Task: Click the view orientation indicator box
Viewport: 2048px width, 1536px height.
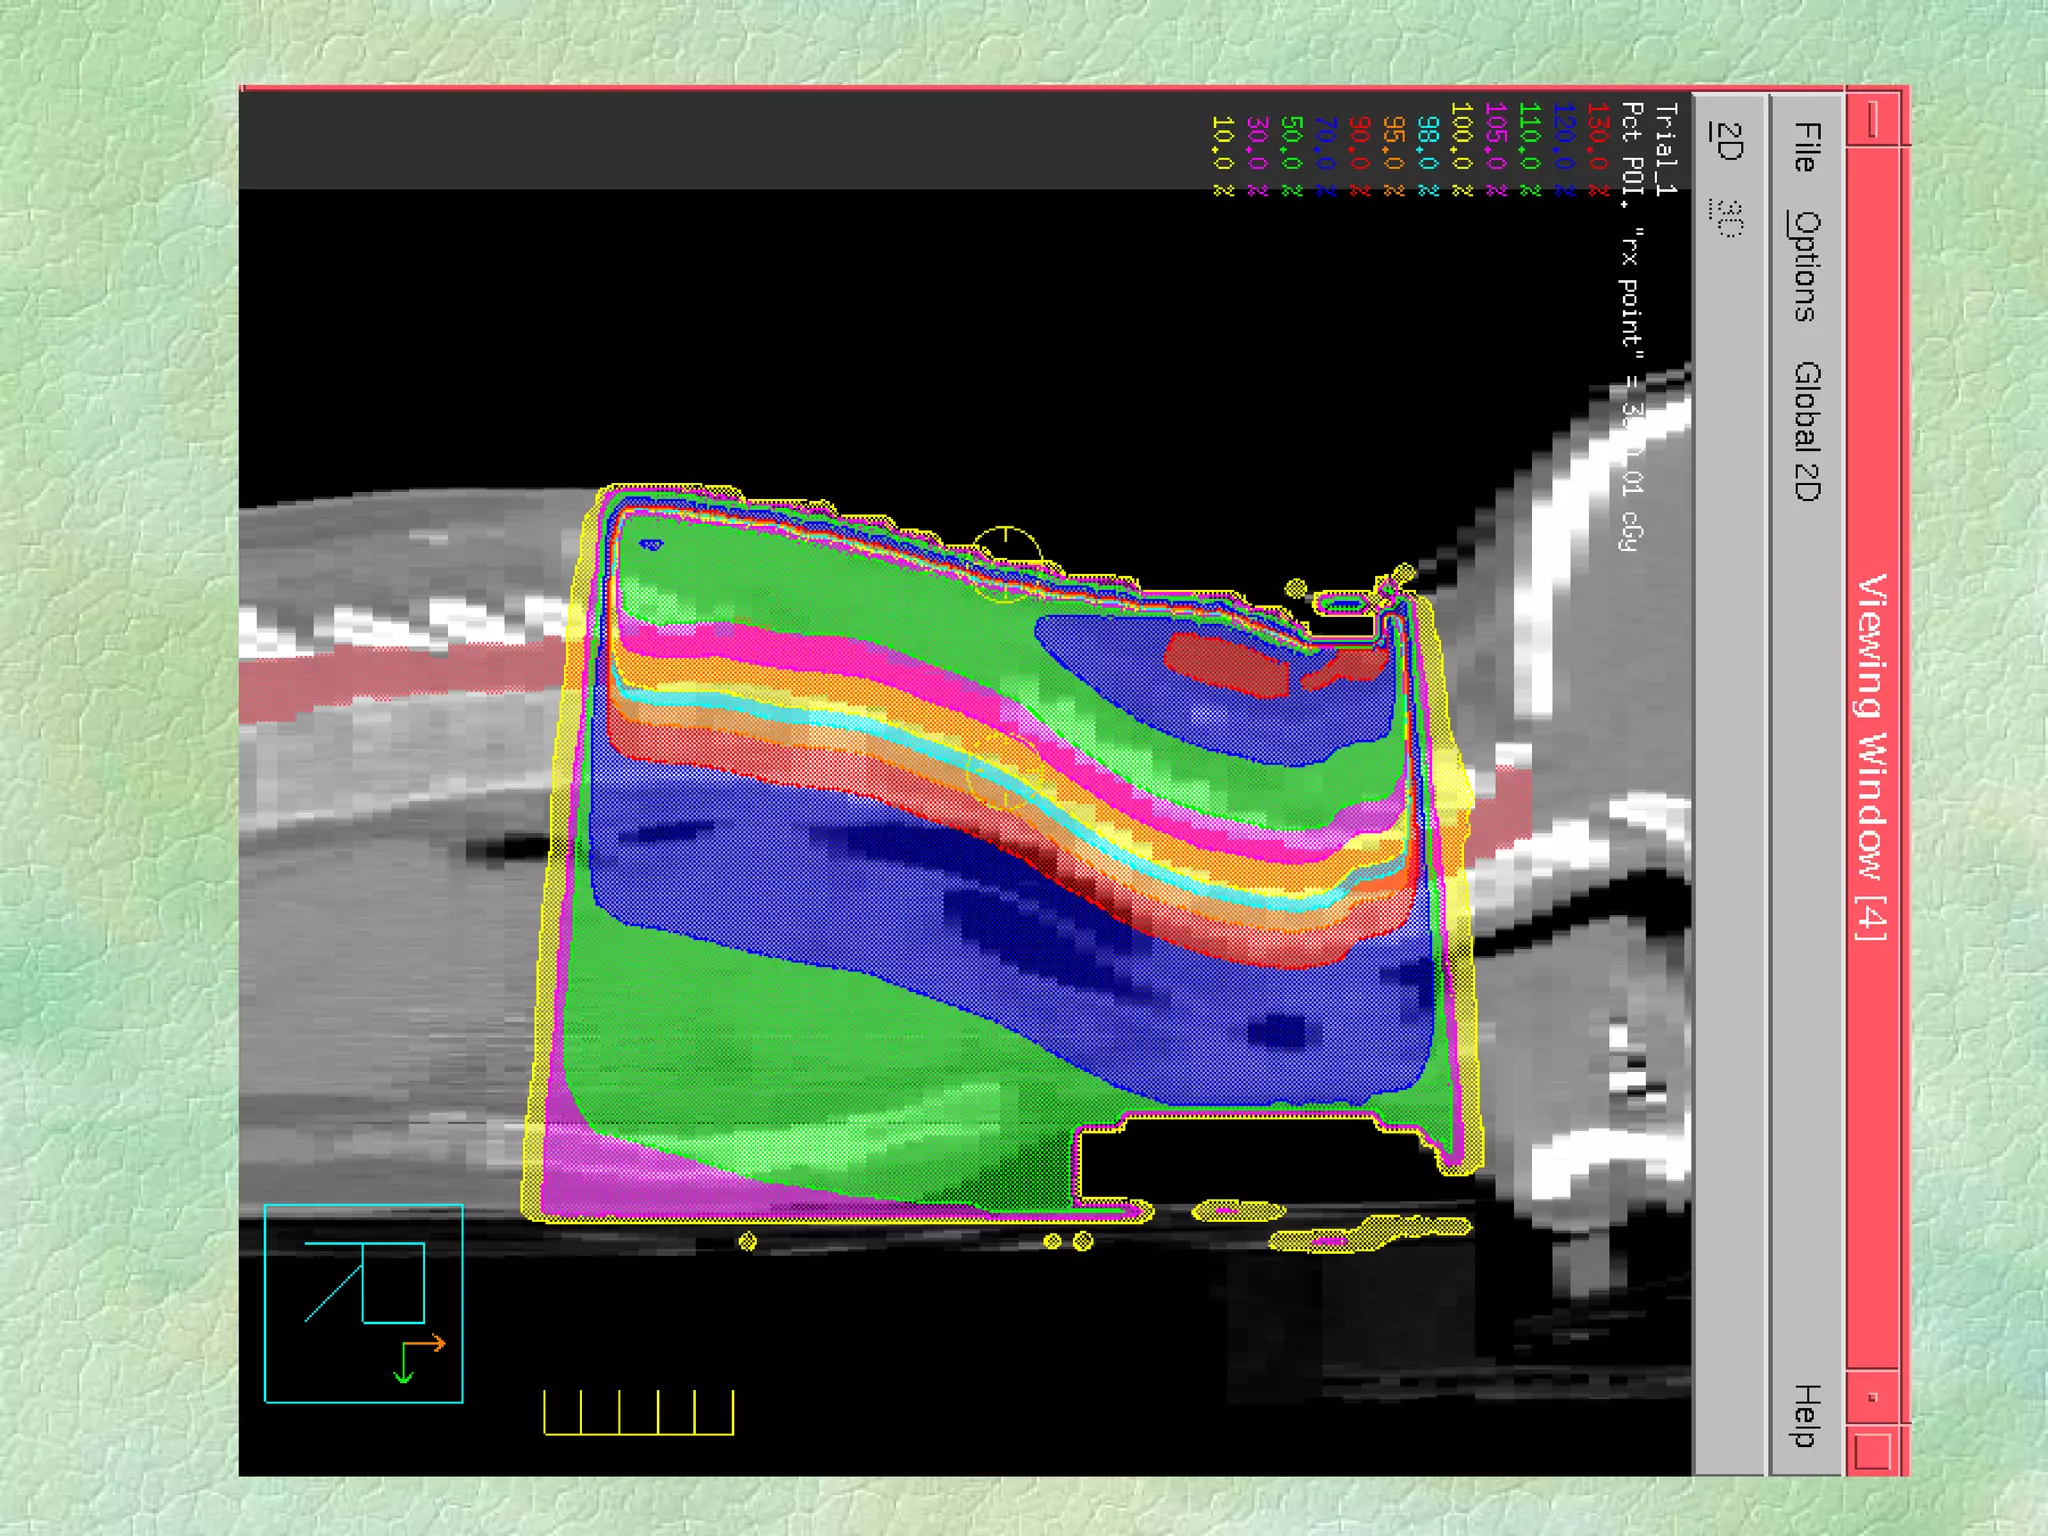Action: point(363,1303)
